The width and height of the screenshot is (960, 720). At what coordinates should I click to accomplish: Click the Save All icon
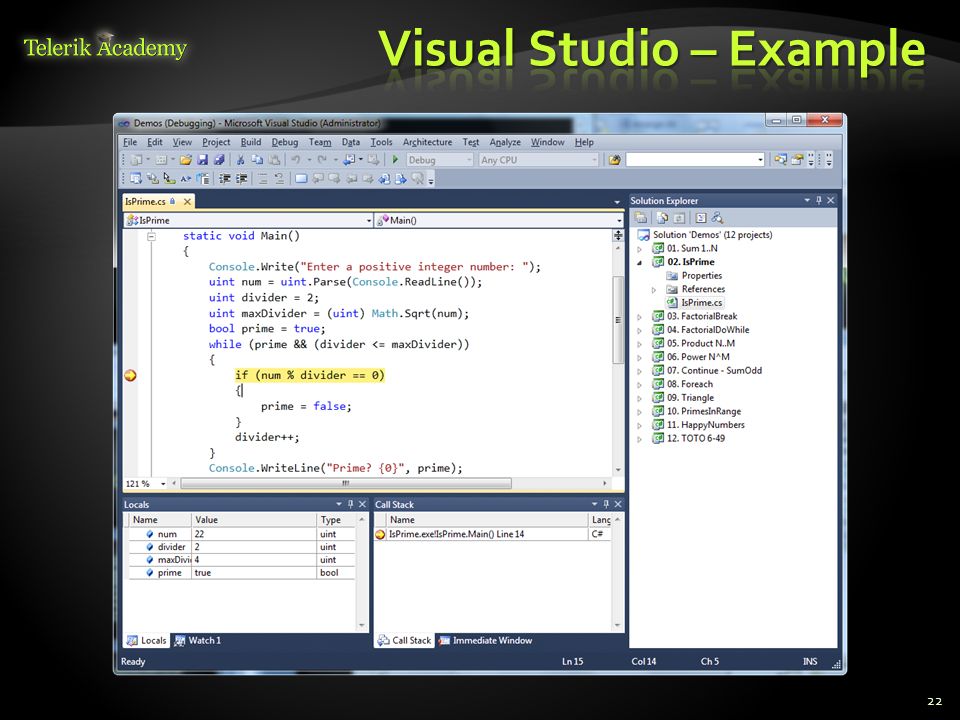pyautogui.click(x=219, y=160)
